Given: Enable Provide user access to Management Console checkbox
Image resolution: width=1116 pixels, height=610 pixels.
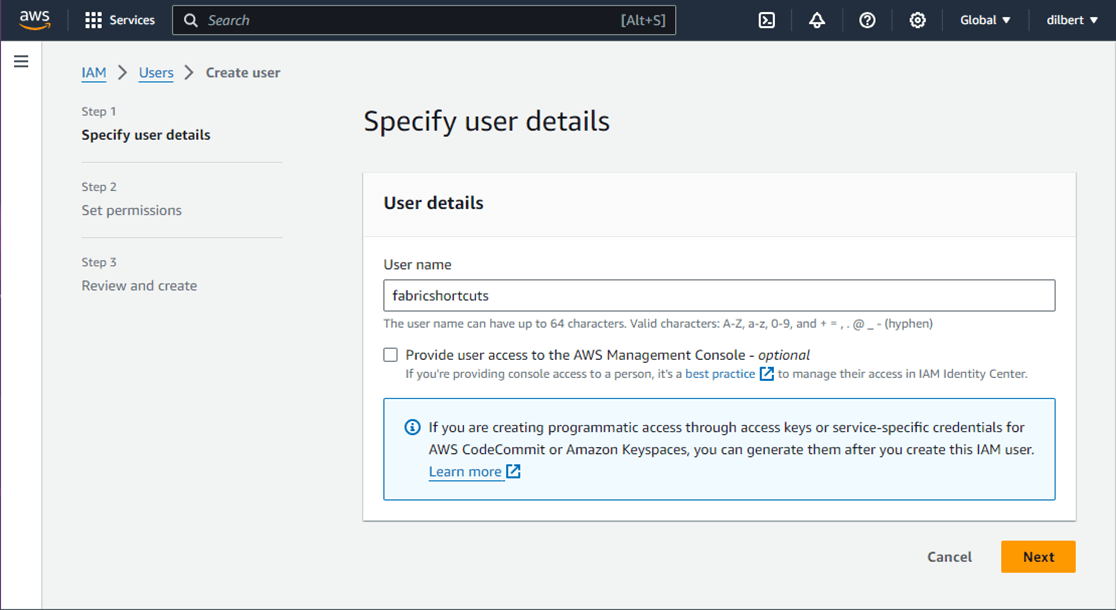Looking at the screenshot, I should tap(391, 355).
